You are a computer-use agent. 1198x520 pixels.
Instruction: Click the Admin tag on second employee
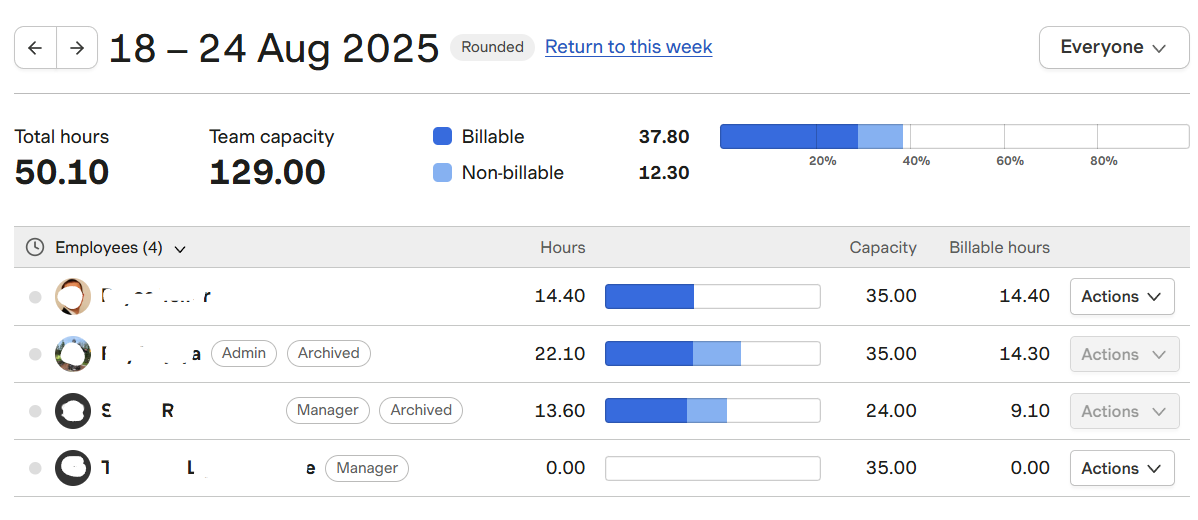point(244,353)
